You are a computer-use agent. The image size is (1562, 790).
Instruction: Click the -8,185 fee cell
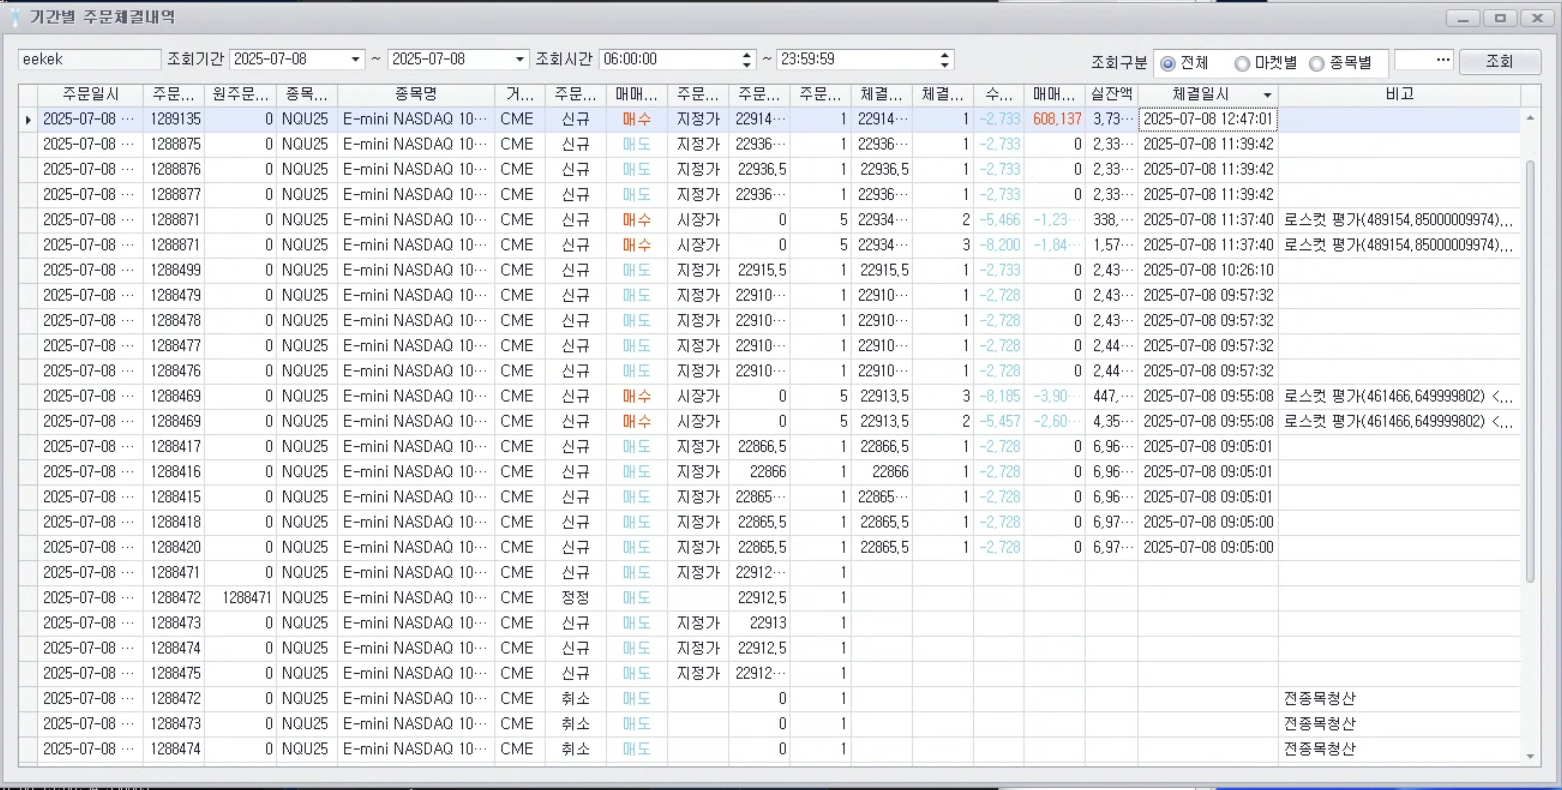tap(998, 396)
